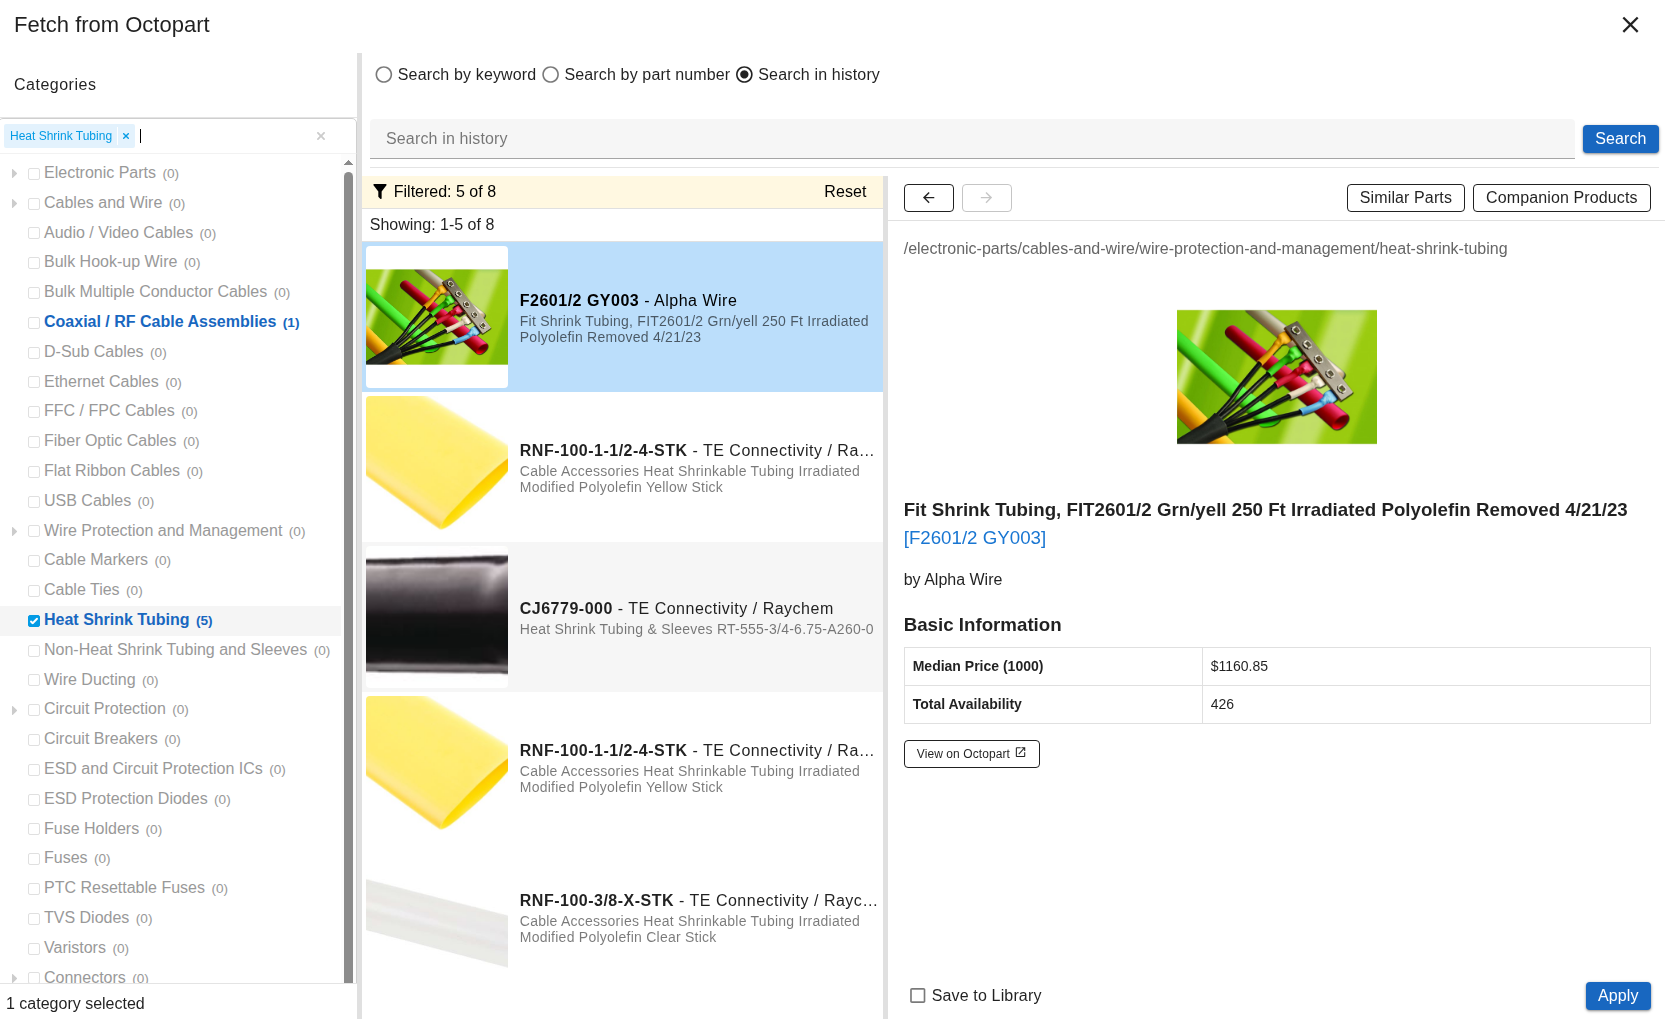Image resolution: width=1665 pixels, height=1019 pixels.
Task: Check the Coaxial / RF Cable Assemblies category
Action: click(34, 323)
